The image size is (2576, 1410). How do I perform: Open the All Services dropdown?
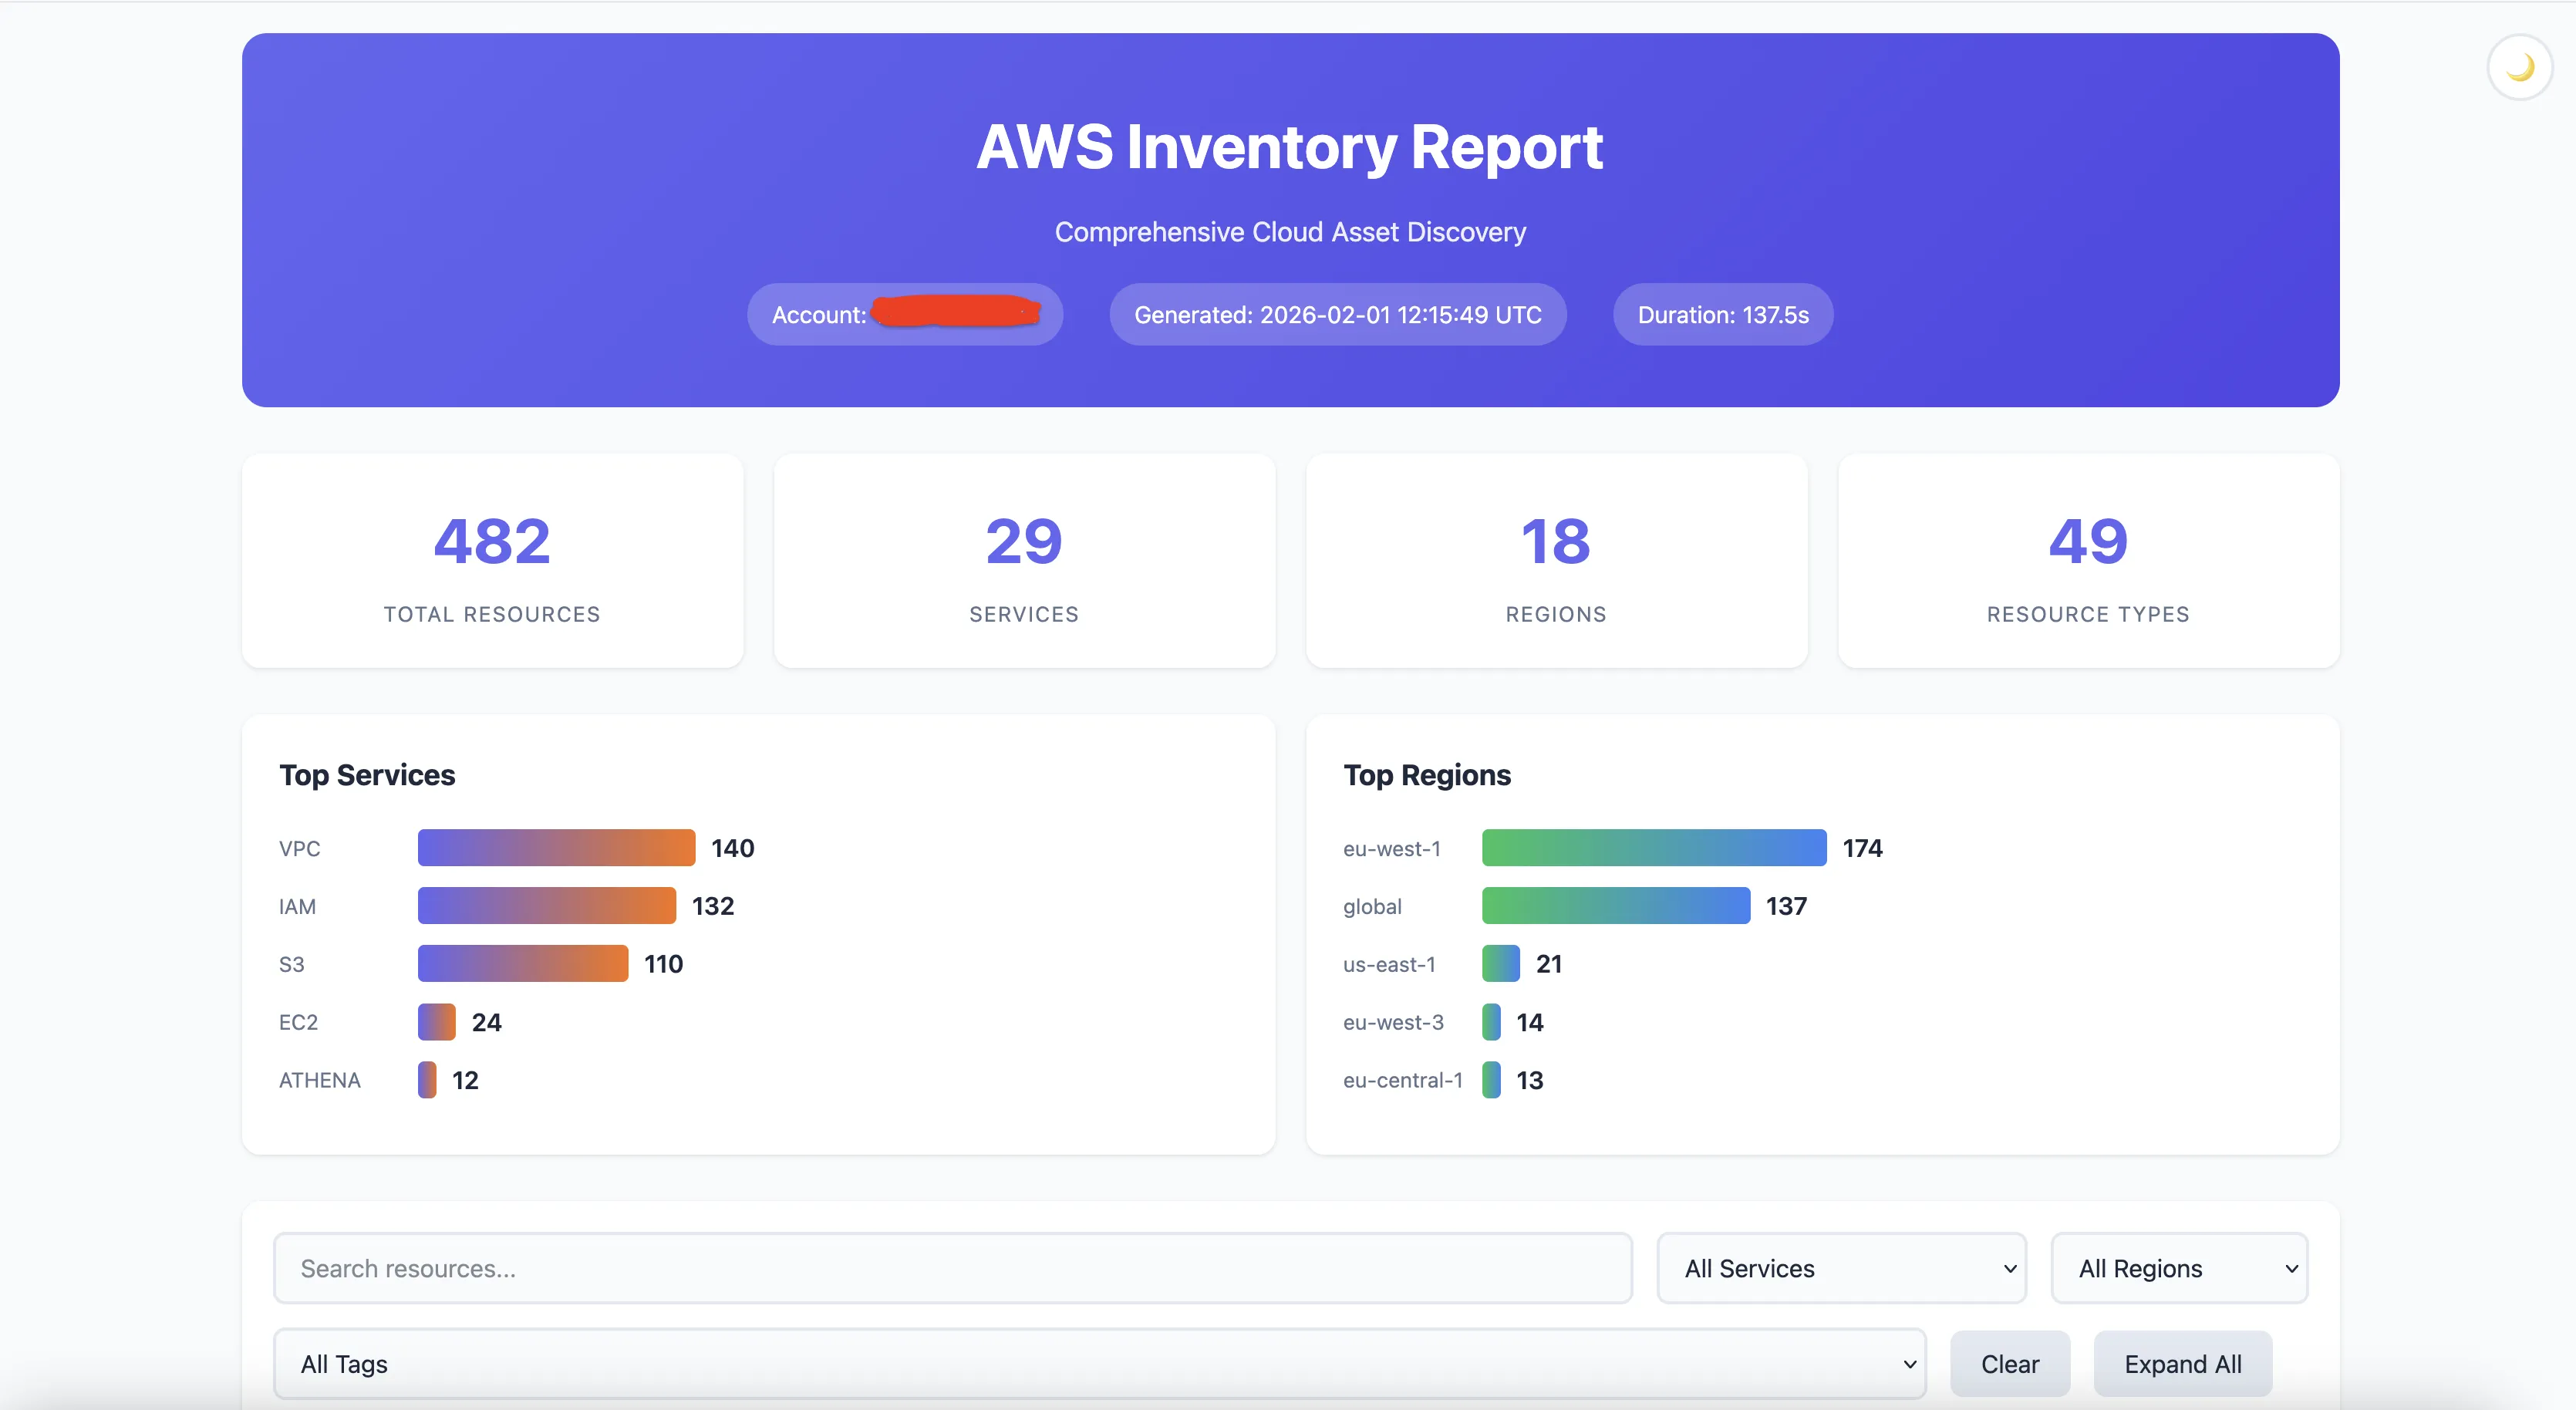[1841, 1267]
